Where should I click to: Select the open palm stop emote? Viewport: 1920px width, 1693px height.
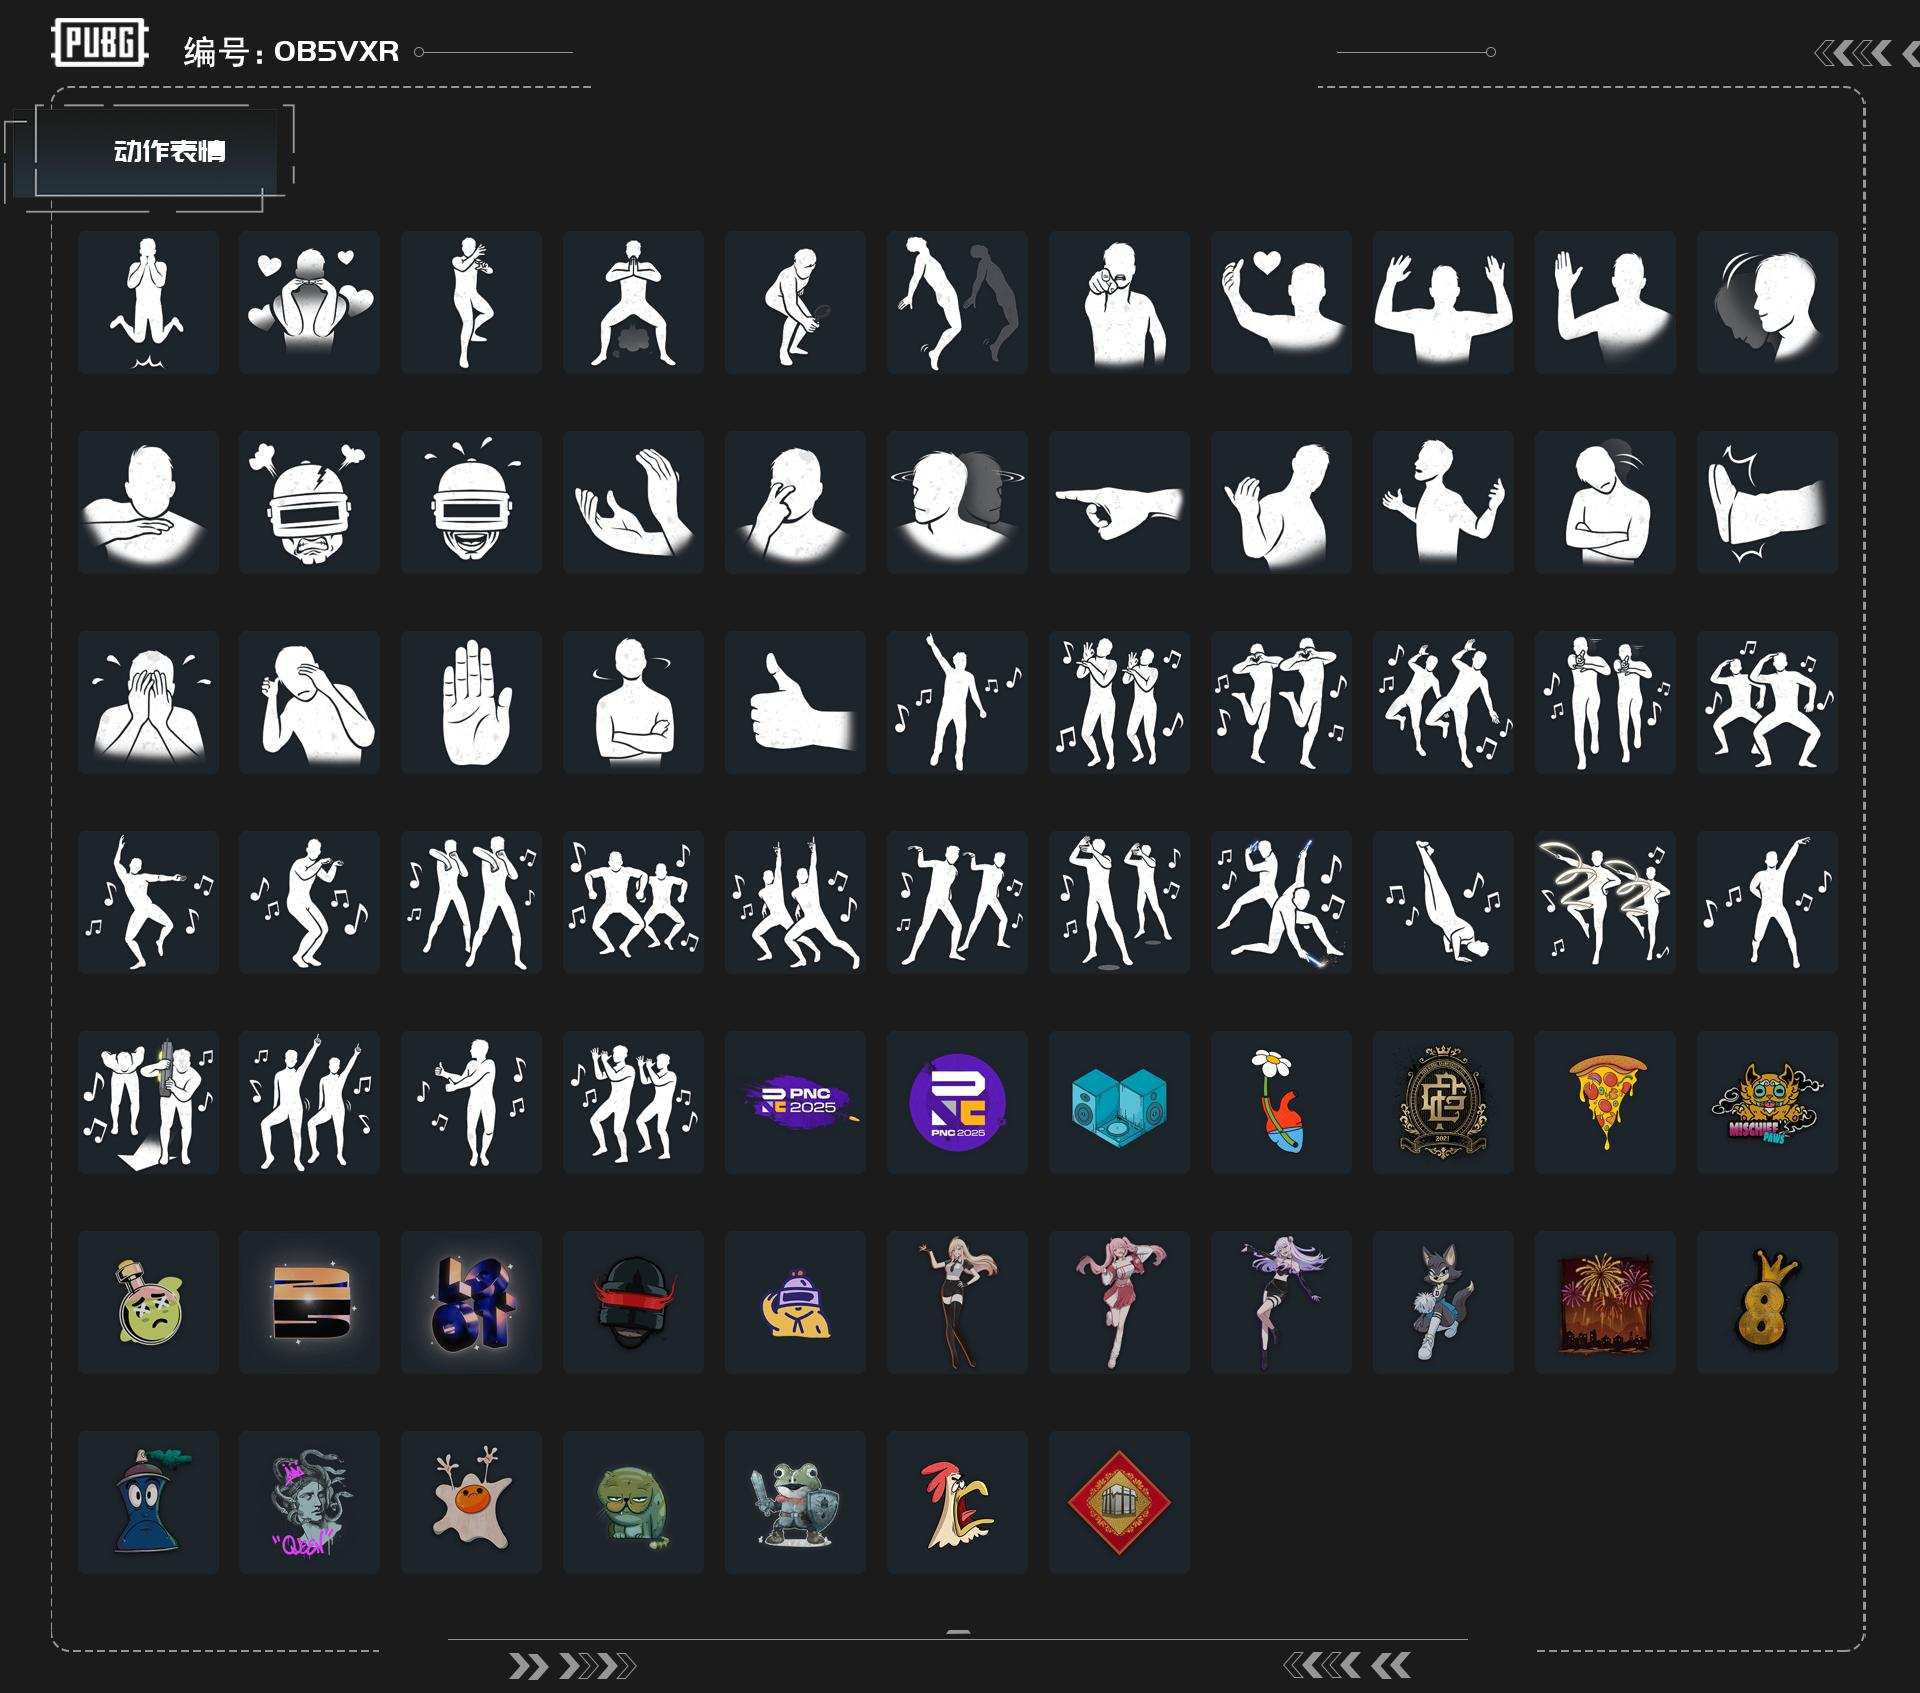pyautogui.click(x=471, y=702)
